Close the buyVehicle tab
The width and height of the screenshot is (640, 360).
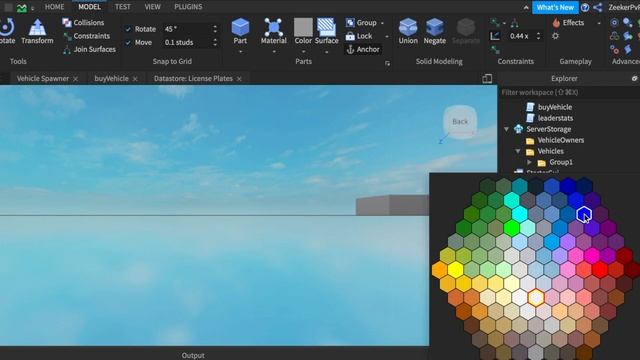tap(135, 79)
